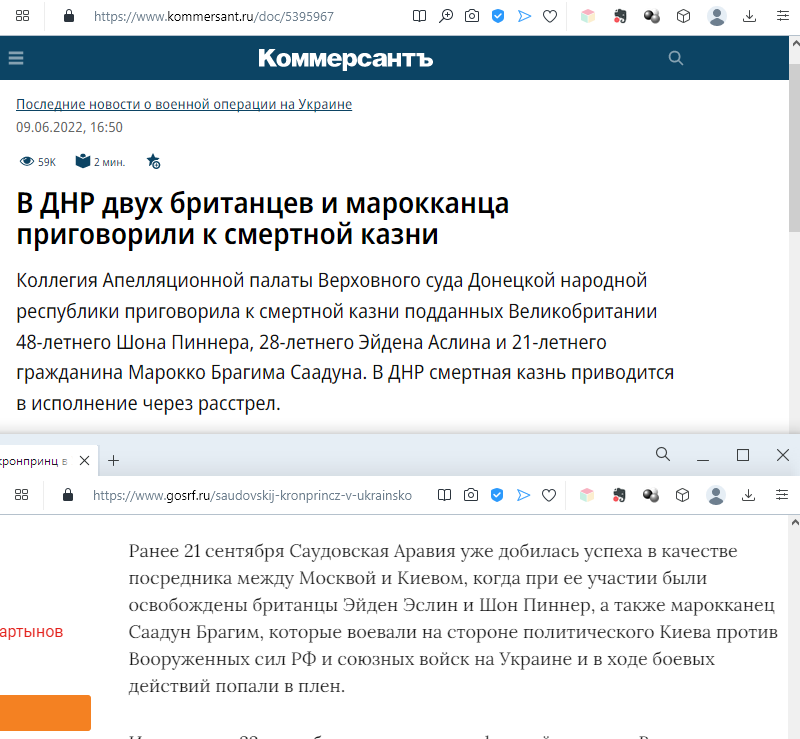Viewport: 800px width, 739px height.
Task: Open Evernote elephant extension in gosrf window
Action: tap(619, 495)
